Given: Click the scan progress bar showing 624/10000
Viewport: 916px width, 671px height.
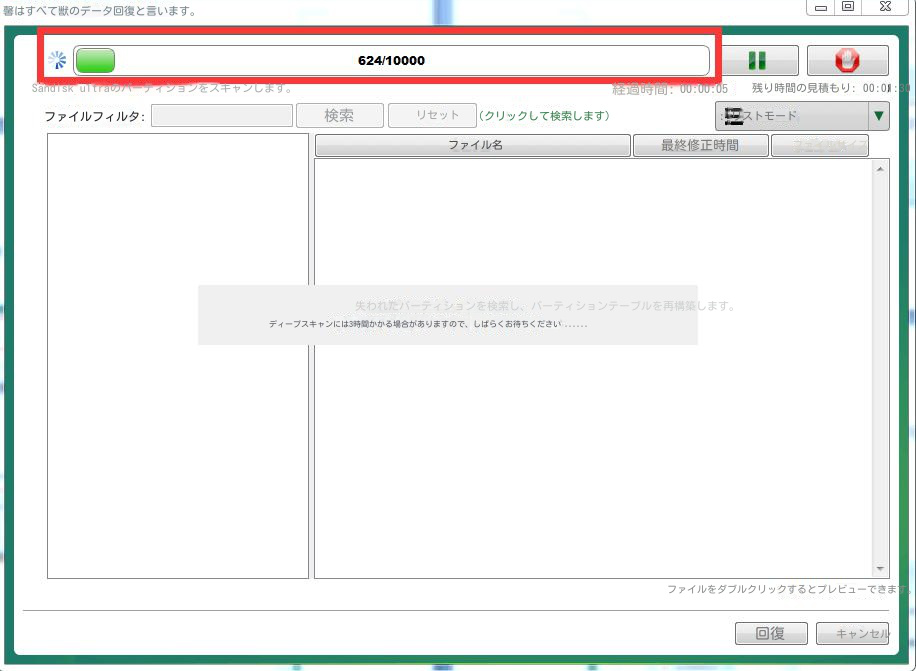Looking at the screenshot, I should [391, 60].
